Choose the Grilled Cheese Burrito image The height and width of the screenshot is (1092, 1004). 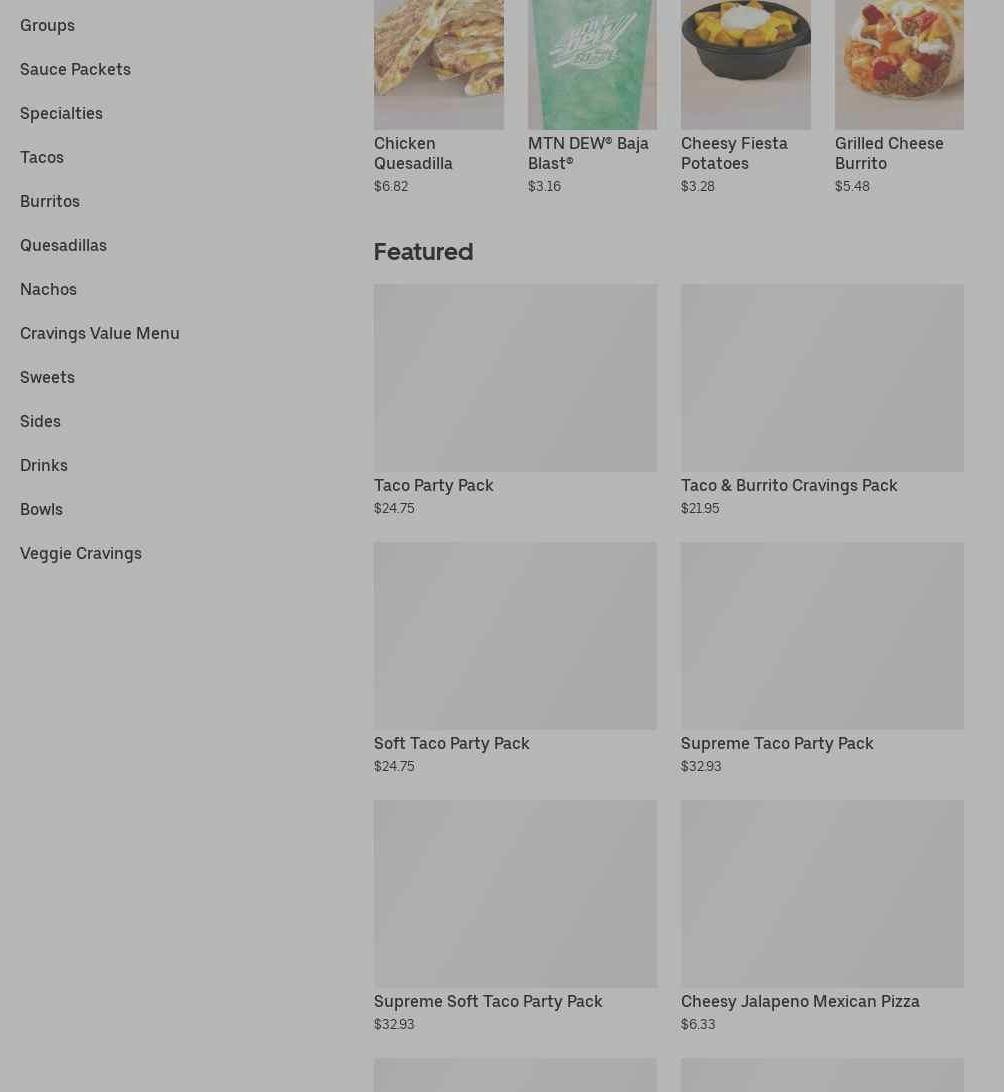[900, 64]
